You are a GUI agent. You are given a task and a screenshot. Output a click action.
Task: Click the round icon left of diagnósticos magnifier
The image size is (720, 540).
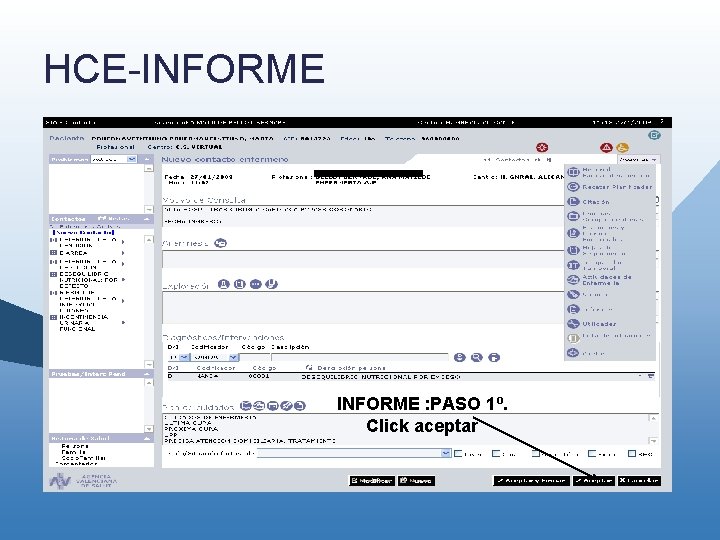460,357
